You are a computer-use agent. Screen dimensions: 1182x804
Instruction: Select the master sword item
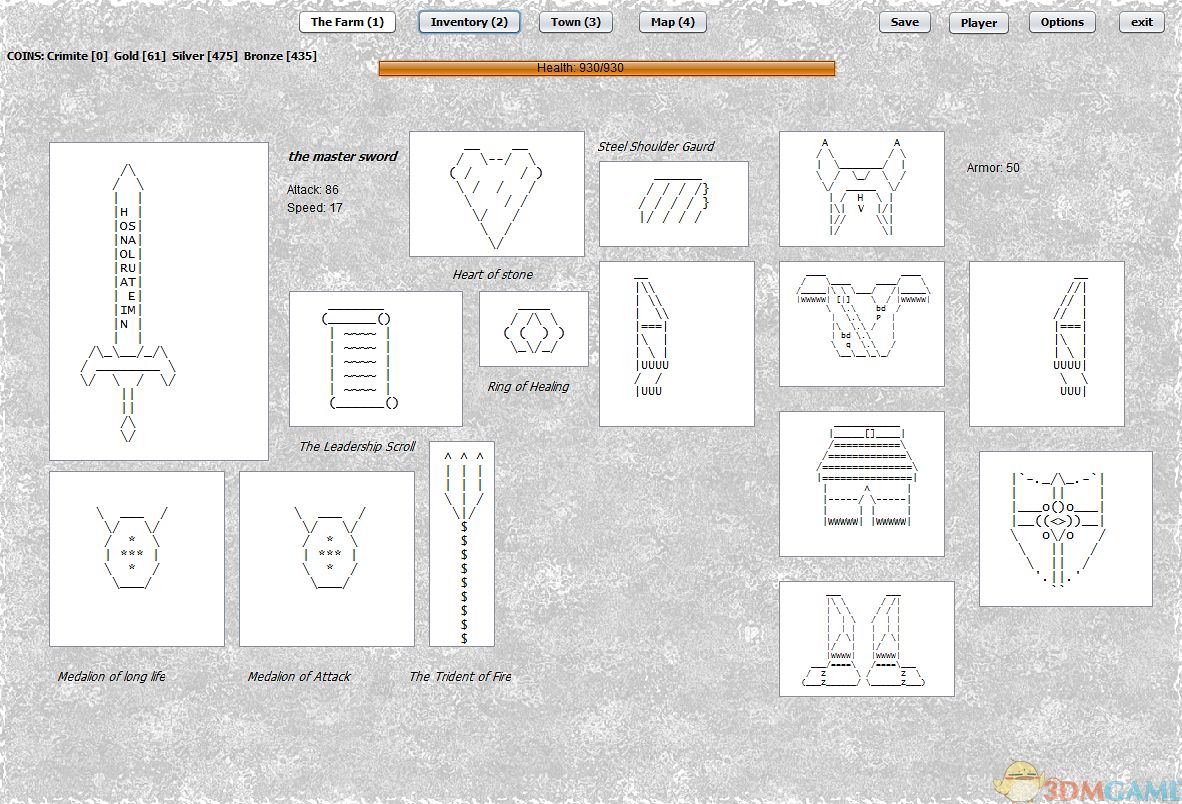[158, 301]
